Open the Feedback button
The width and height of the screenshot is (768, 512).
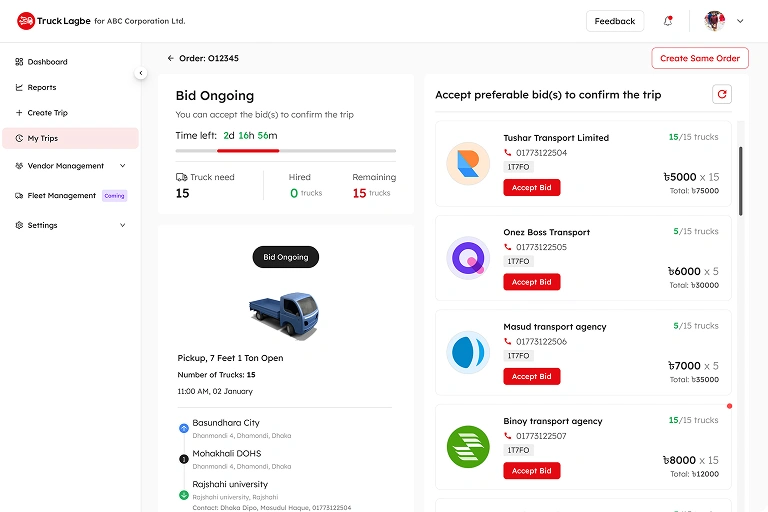click(614, 21)
